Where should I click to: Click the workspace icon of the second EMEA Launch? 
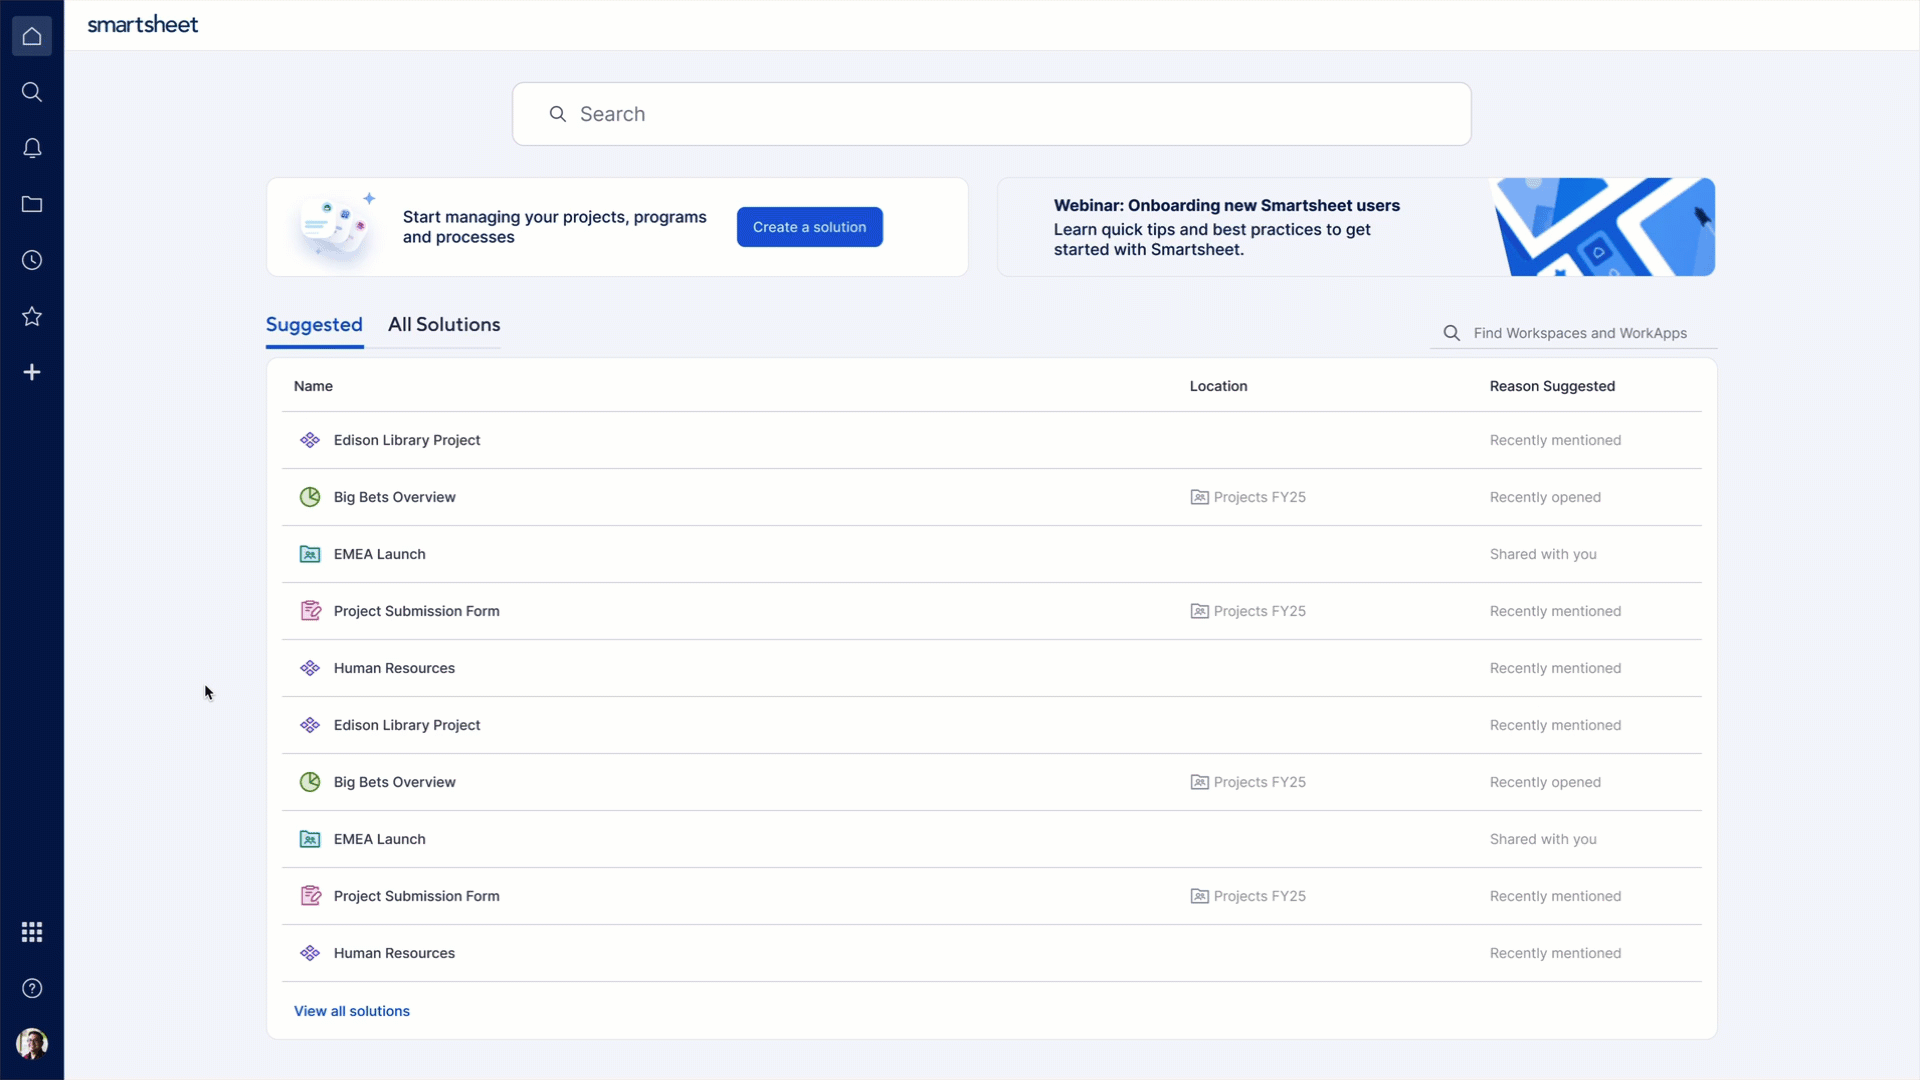tap(310, 839)
